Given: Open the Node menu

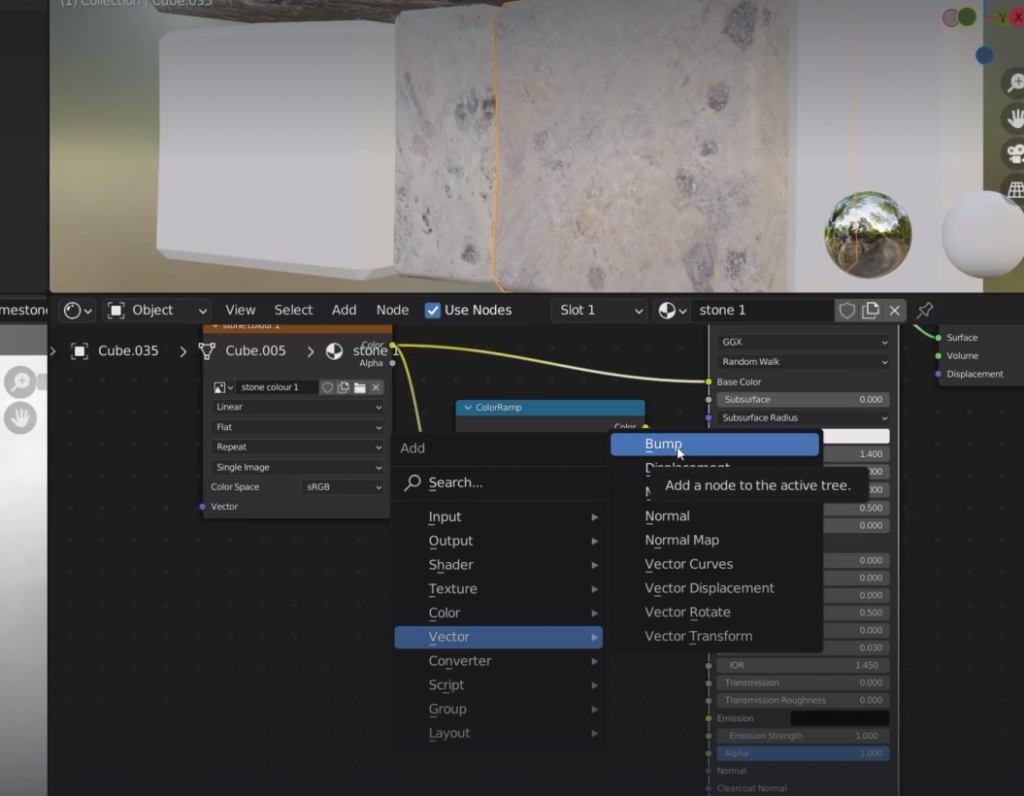Looking at the screenshot, I should pos(392,310).
